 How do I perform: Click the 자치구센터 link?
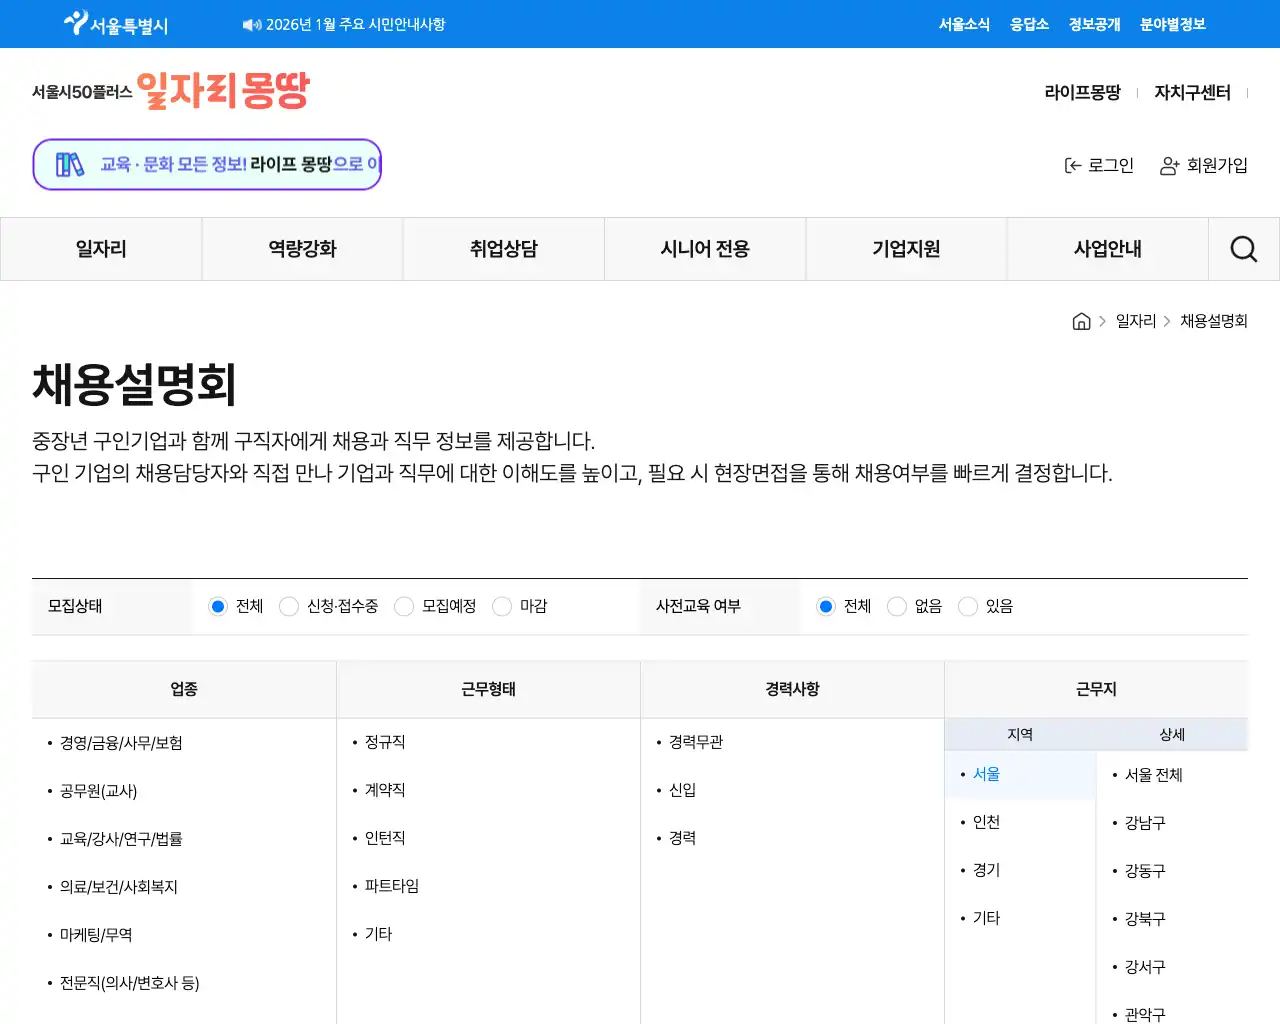coord(1191,91)
